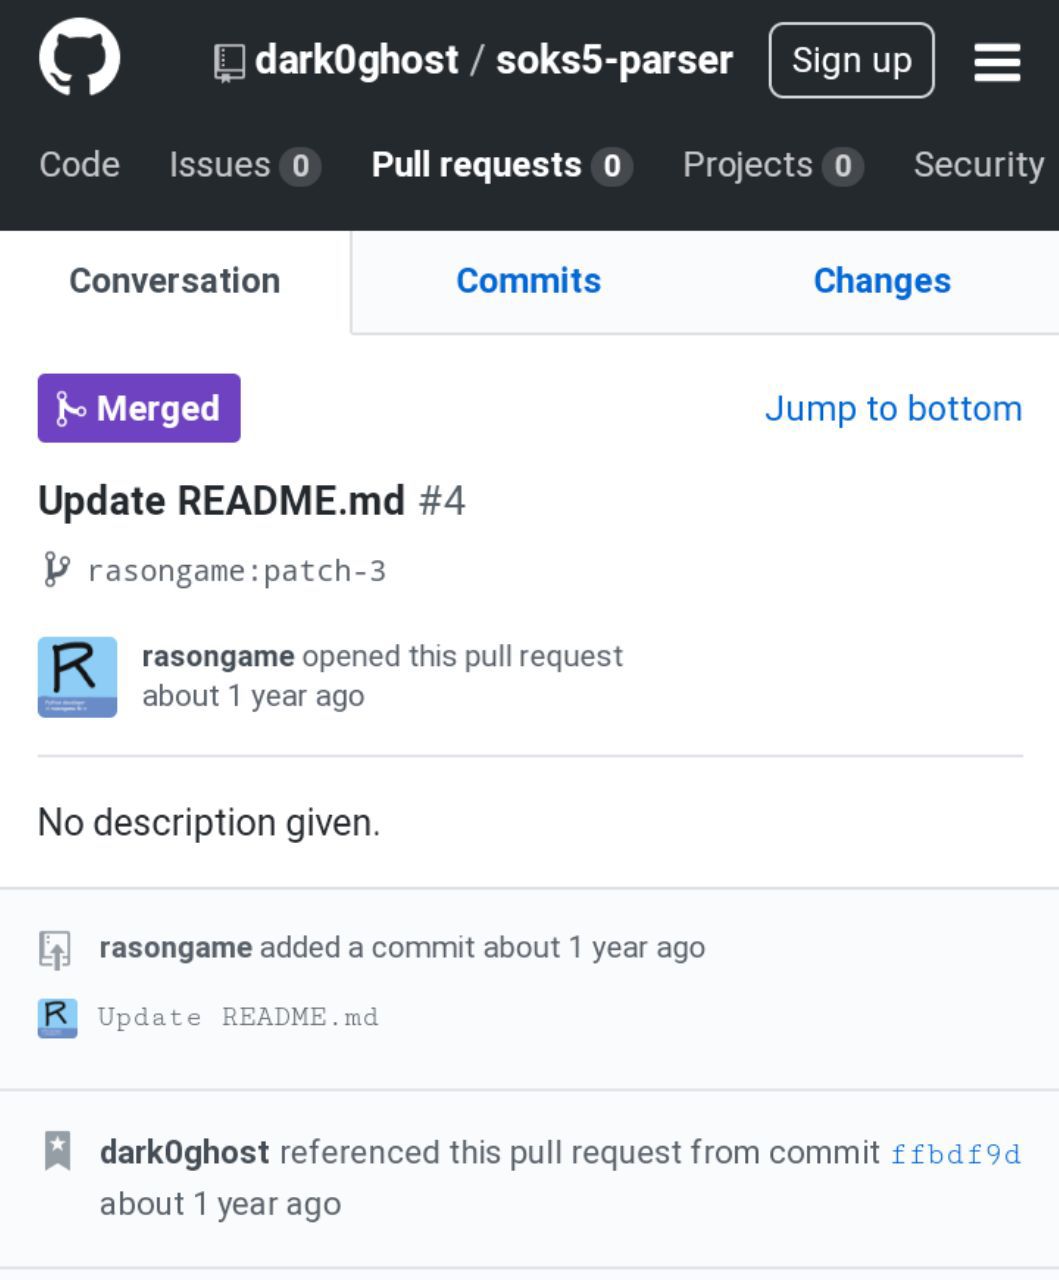Open the small rasongame avatar by commit

57,1018
